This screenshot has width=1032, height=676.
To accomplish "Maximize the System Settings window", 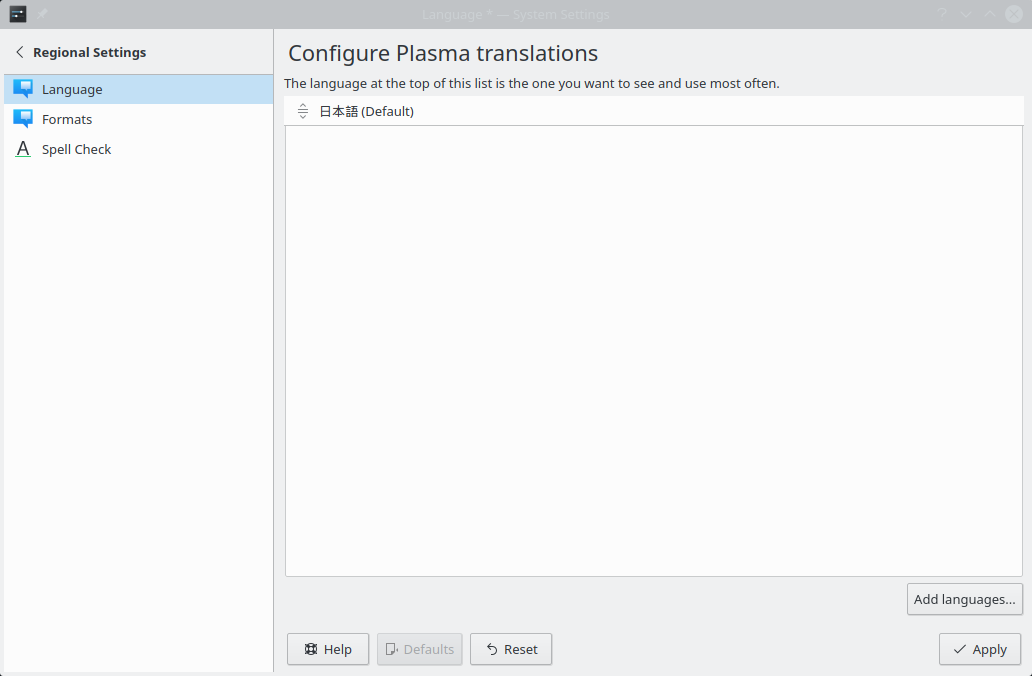I will click(x=990, y=14).
